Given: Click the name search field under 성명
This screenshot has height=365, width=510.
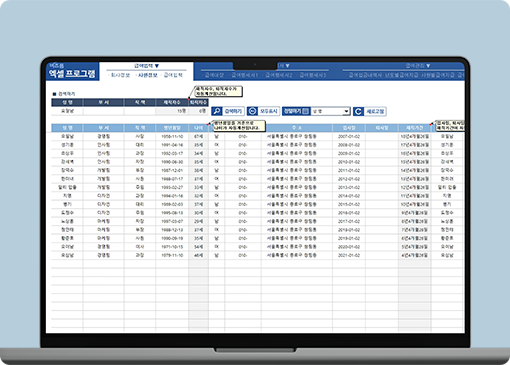Looking at the screenshot, I should point(67,111).
